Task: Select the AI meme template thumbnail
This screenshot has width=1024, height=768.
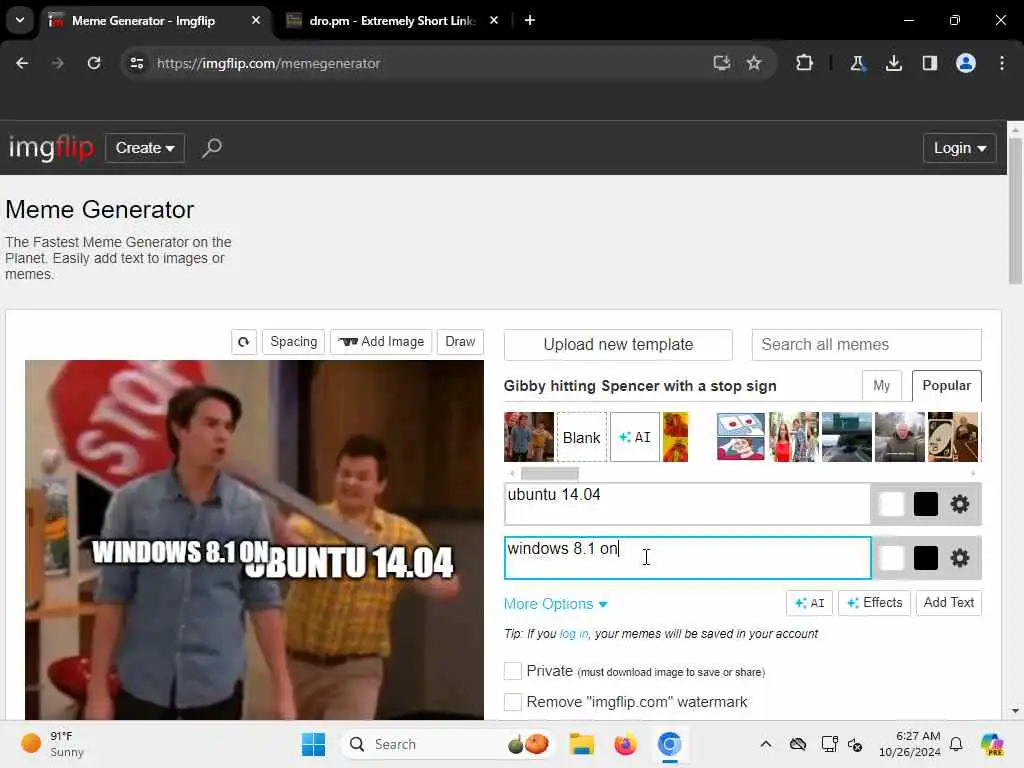Action: click(x=635, y=437)
